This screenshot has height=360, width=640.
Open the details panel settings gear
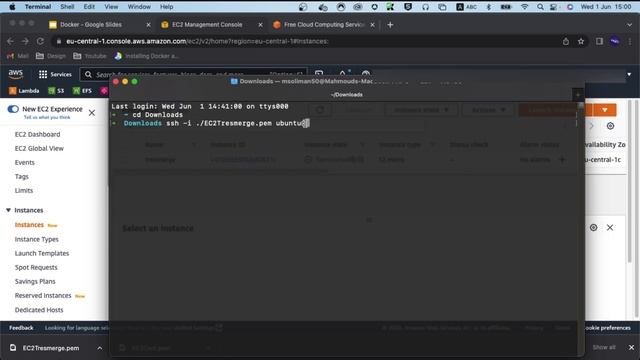(593, 228)
